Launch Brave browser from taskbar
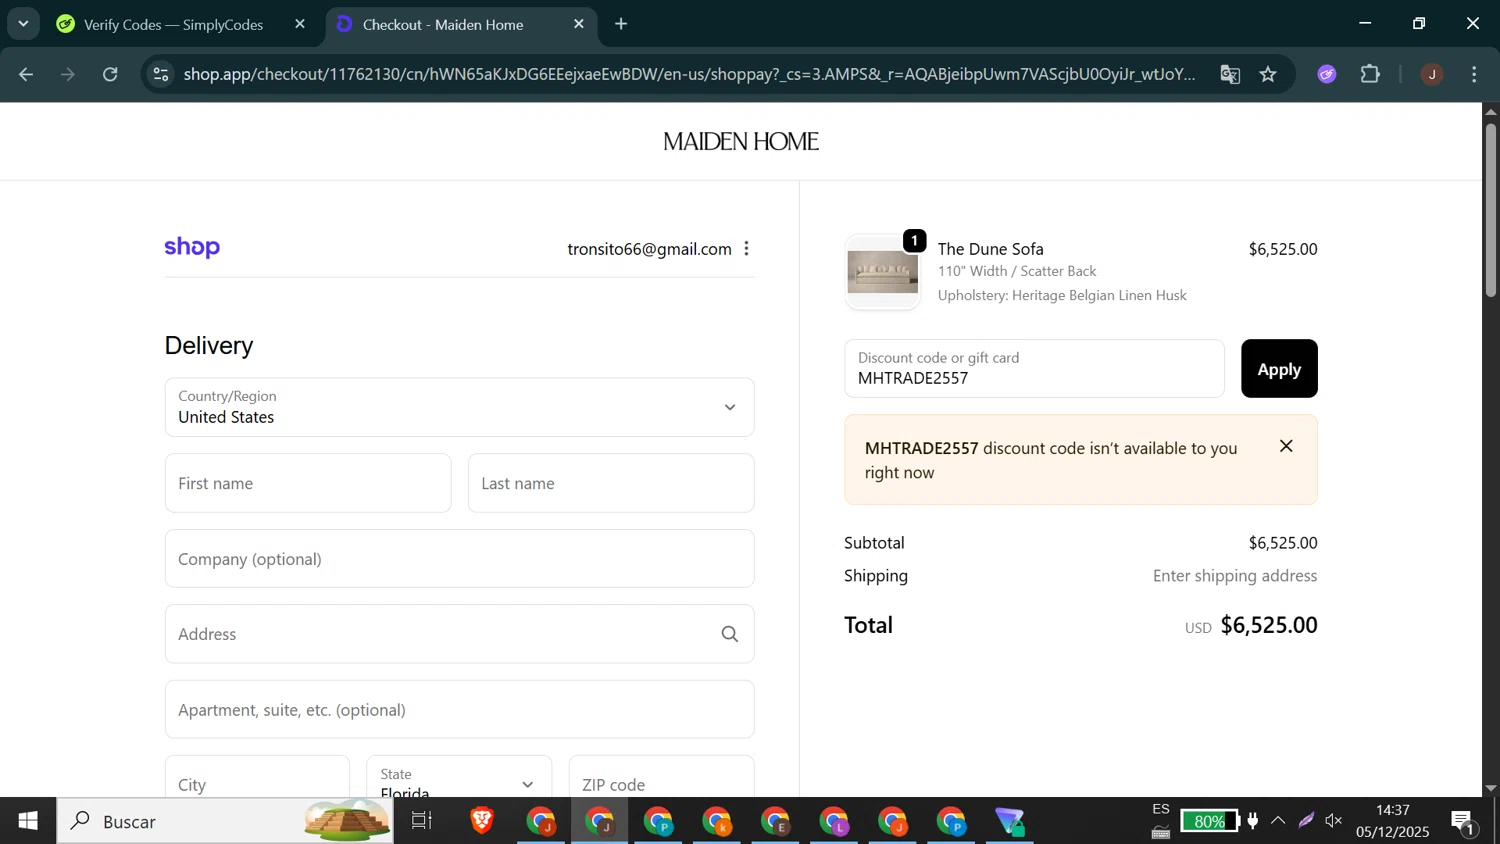The width and height of the screenshot is (1500, 844). [482, 821]
